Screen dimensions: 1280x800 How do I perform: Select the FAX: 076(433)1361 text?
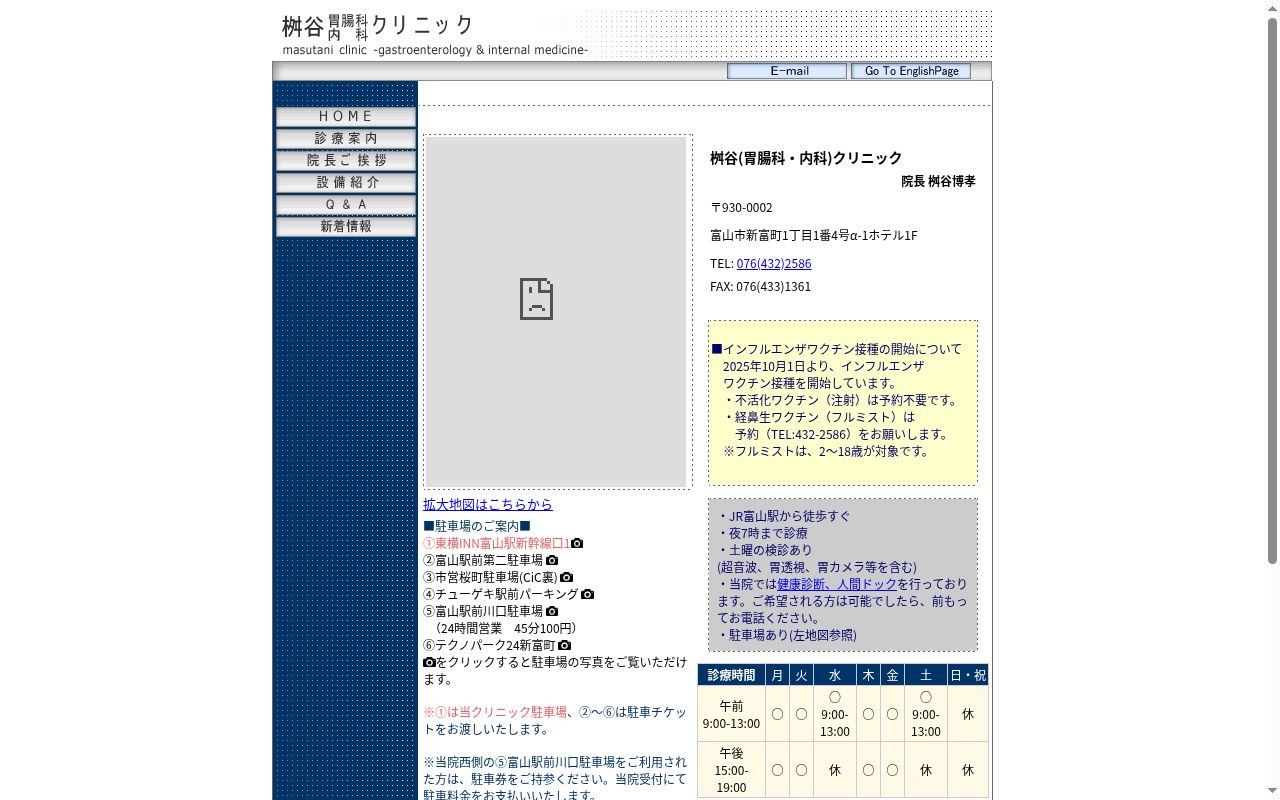pos(761,286)
